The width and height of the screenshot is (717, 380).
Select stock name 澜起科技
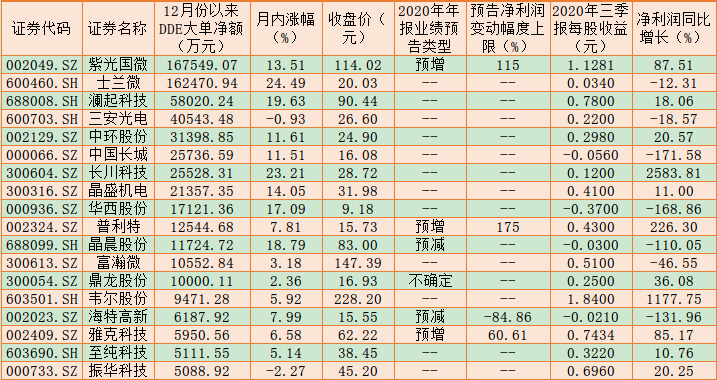tap(118, 101)
